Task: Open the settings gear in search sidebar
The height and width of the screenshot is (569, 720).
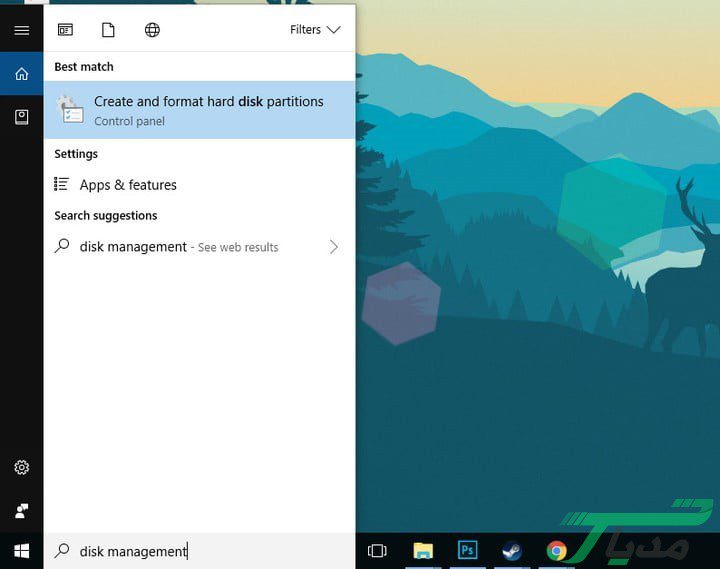Action: click(x=21, y=467)
